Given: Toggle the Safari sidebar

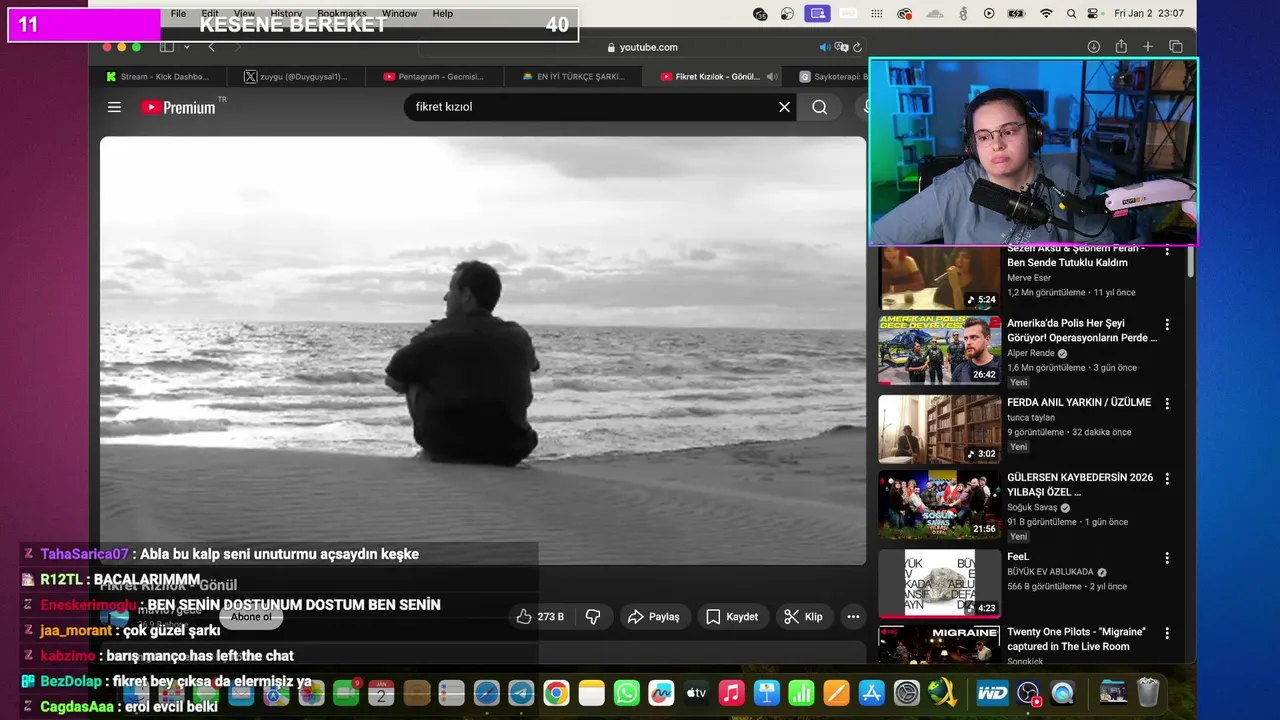Looking at the screenshot, I should [167, 47].
